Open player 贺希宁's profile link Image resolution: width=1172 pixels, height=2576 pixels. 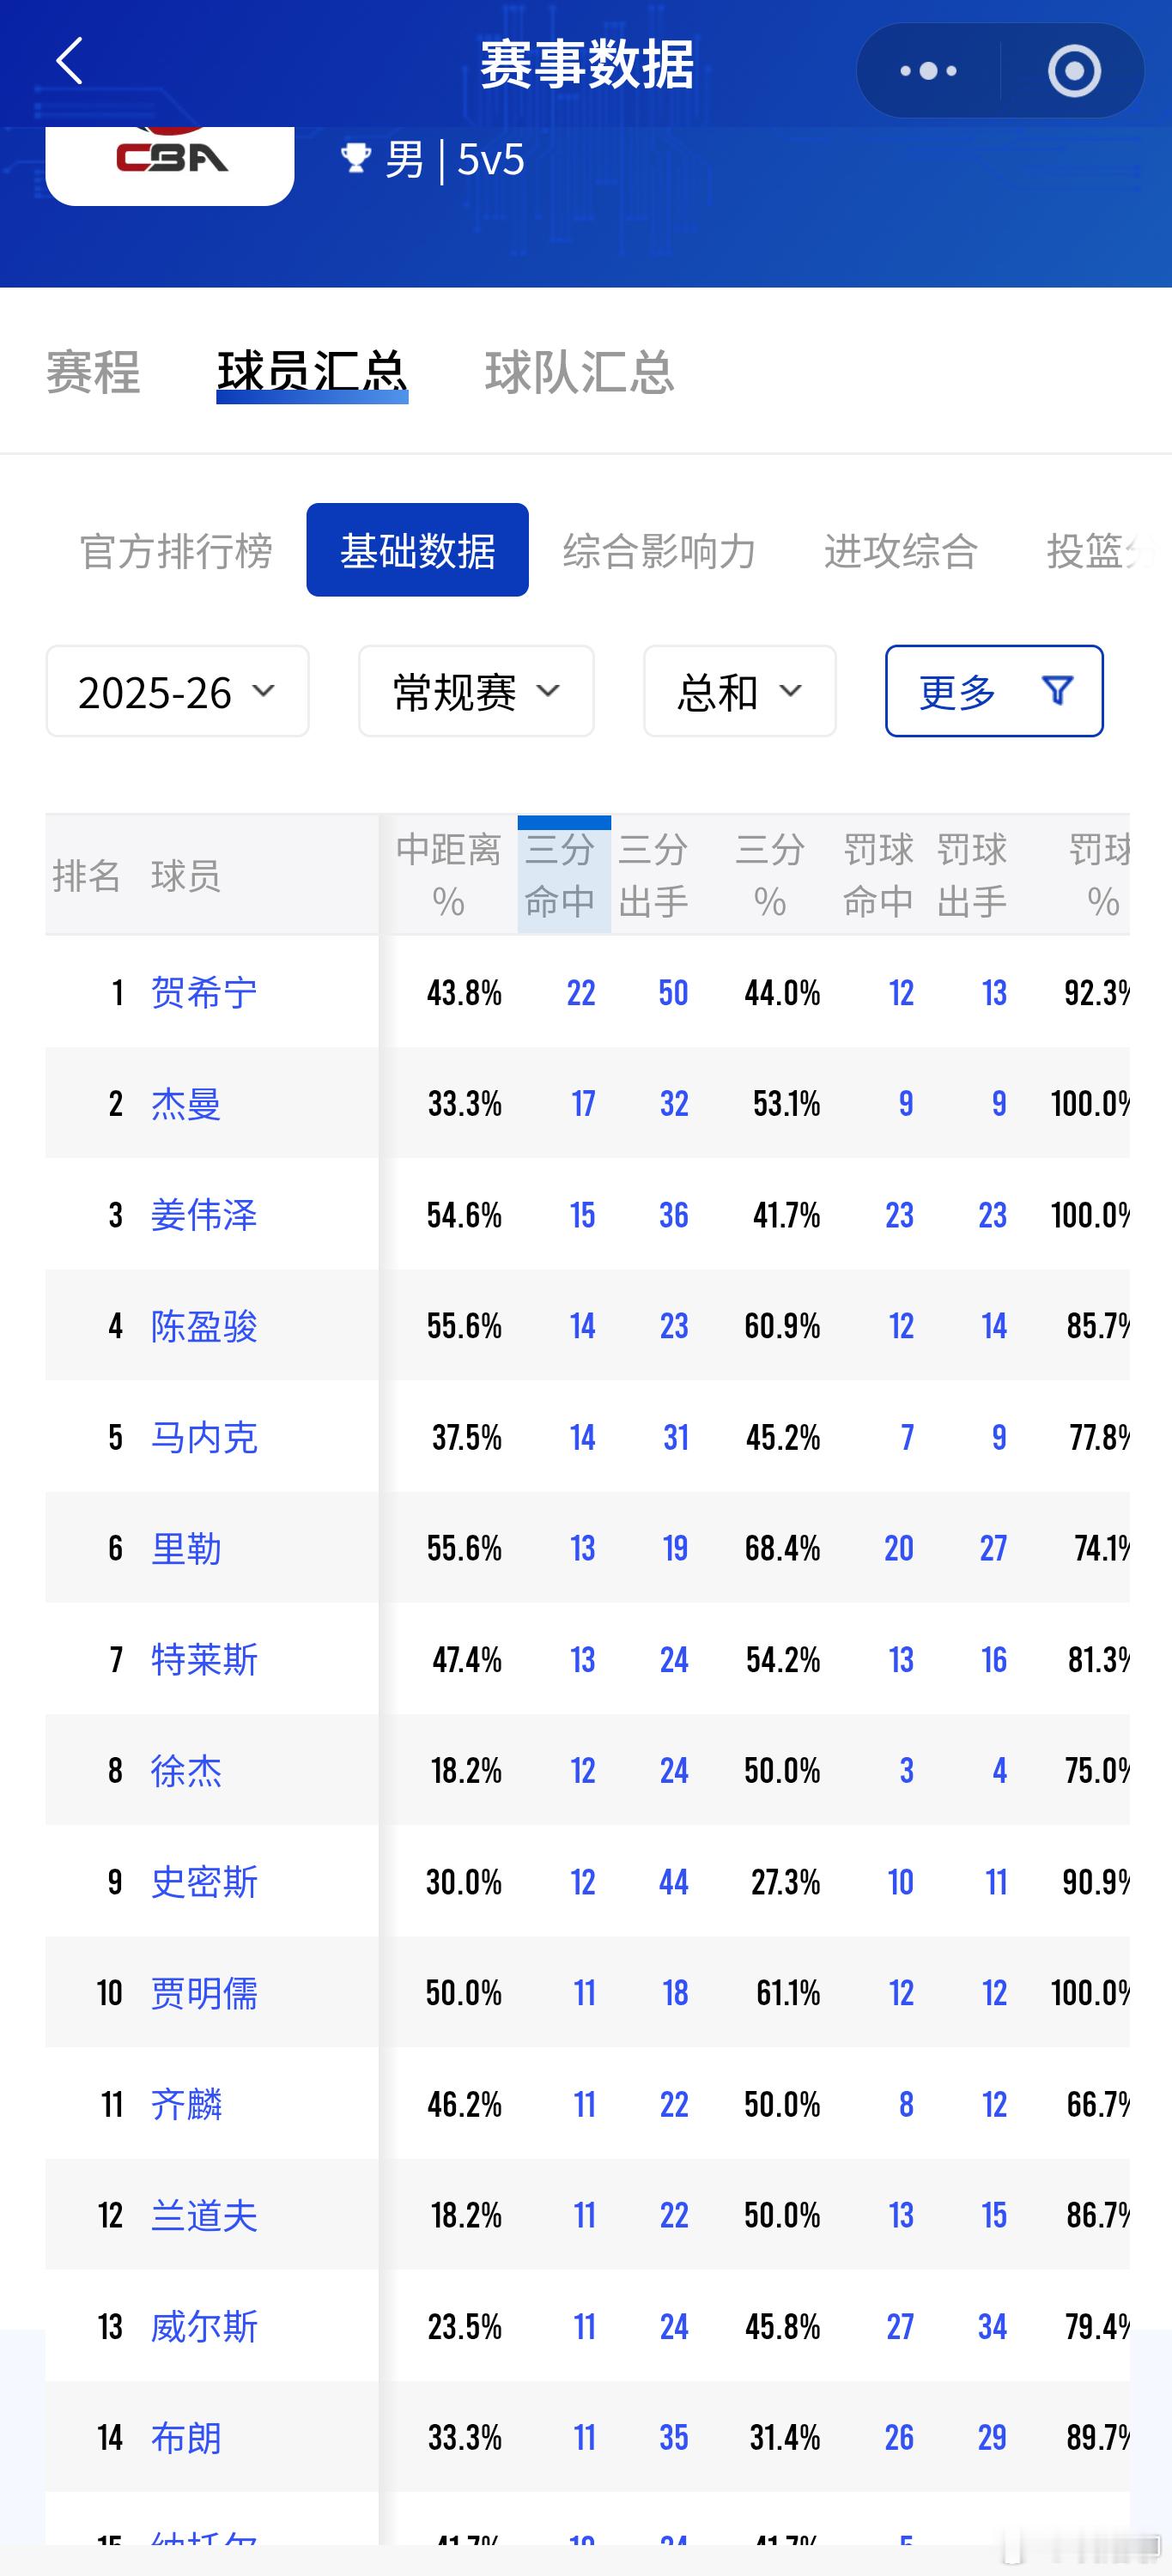204,992
